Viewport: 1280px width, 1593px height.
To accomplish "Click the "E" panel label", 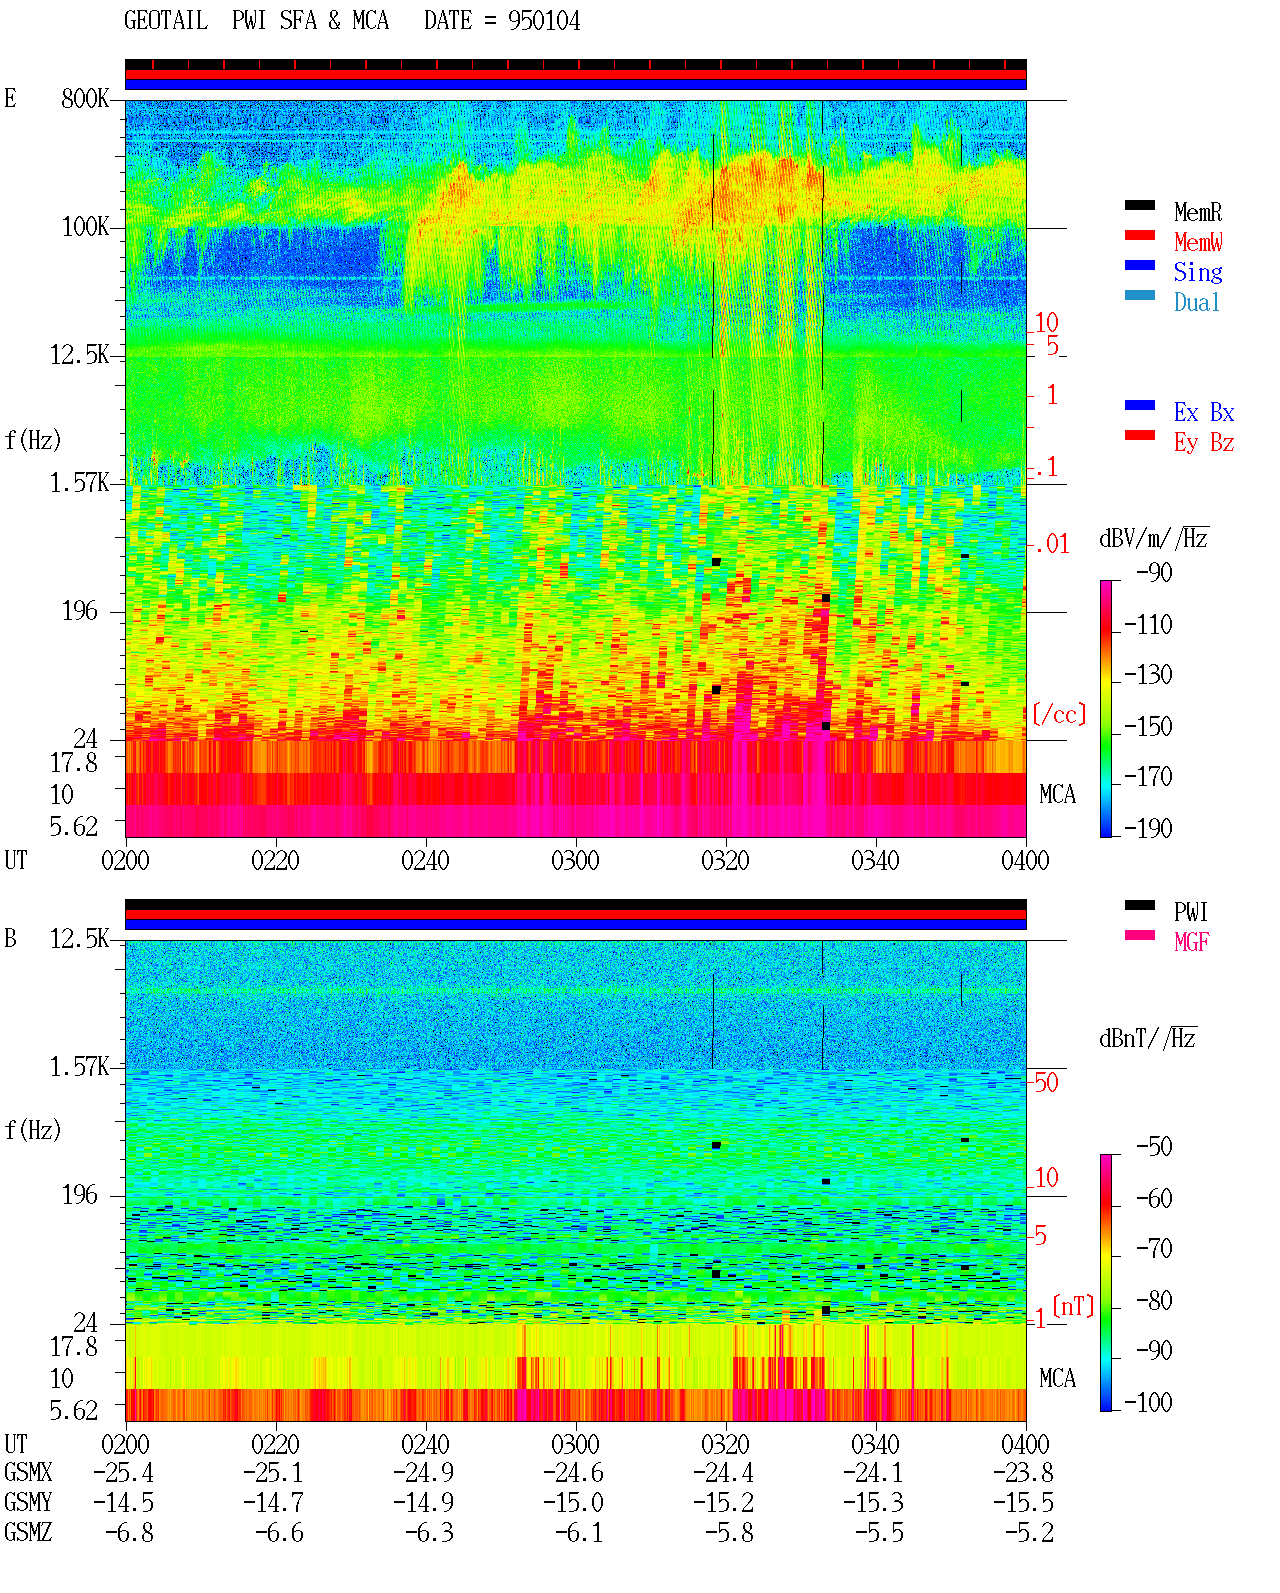I will (10, 98).
